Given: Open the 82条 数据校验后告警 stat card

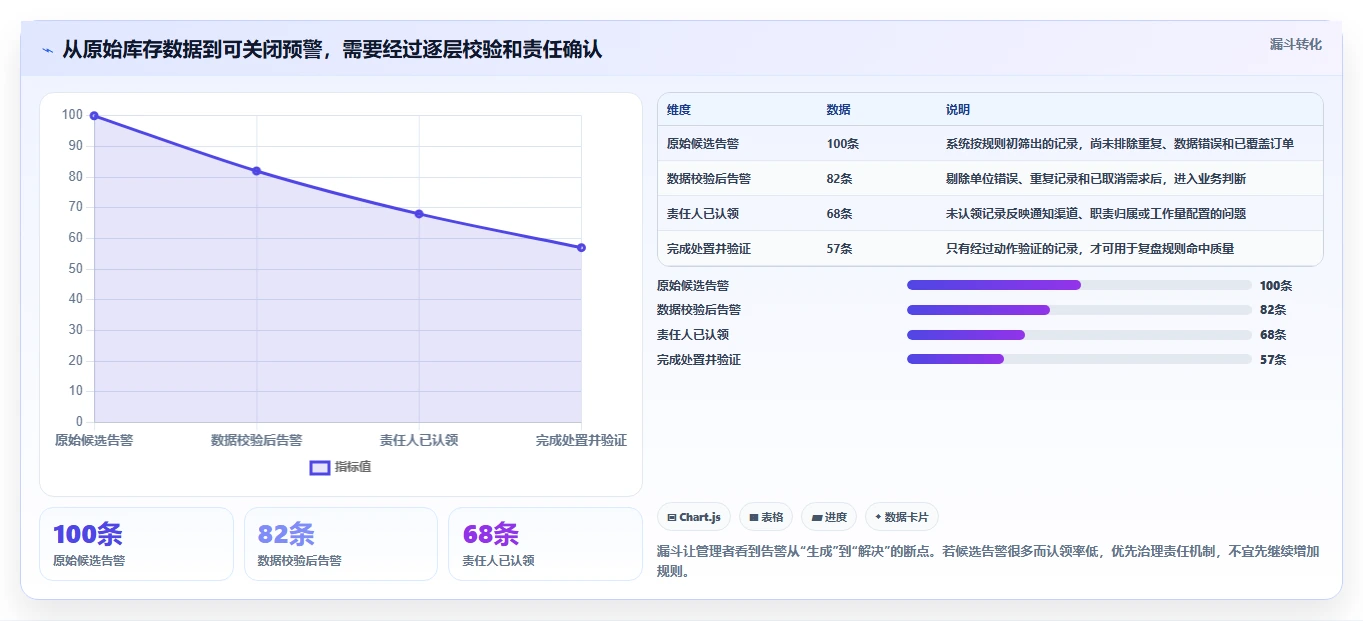Looking at the screenshot, I should point(341,544).
